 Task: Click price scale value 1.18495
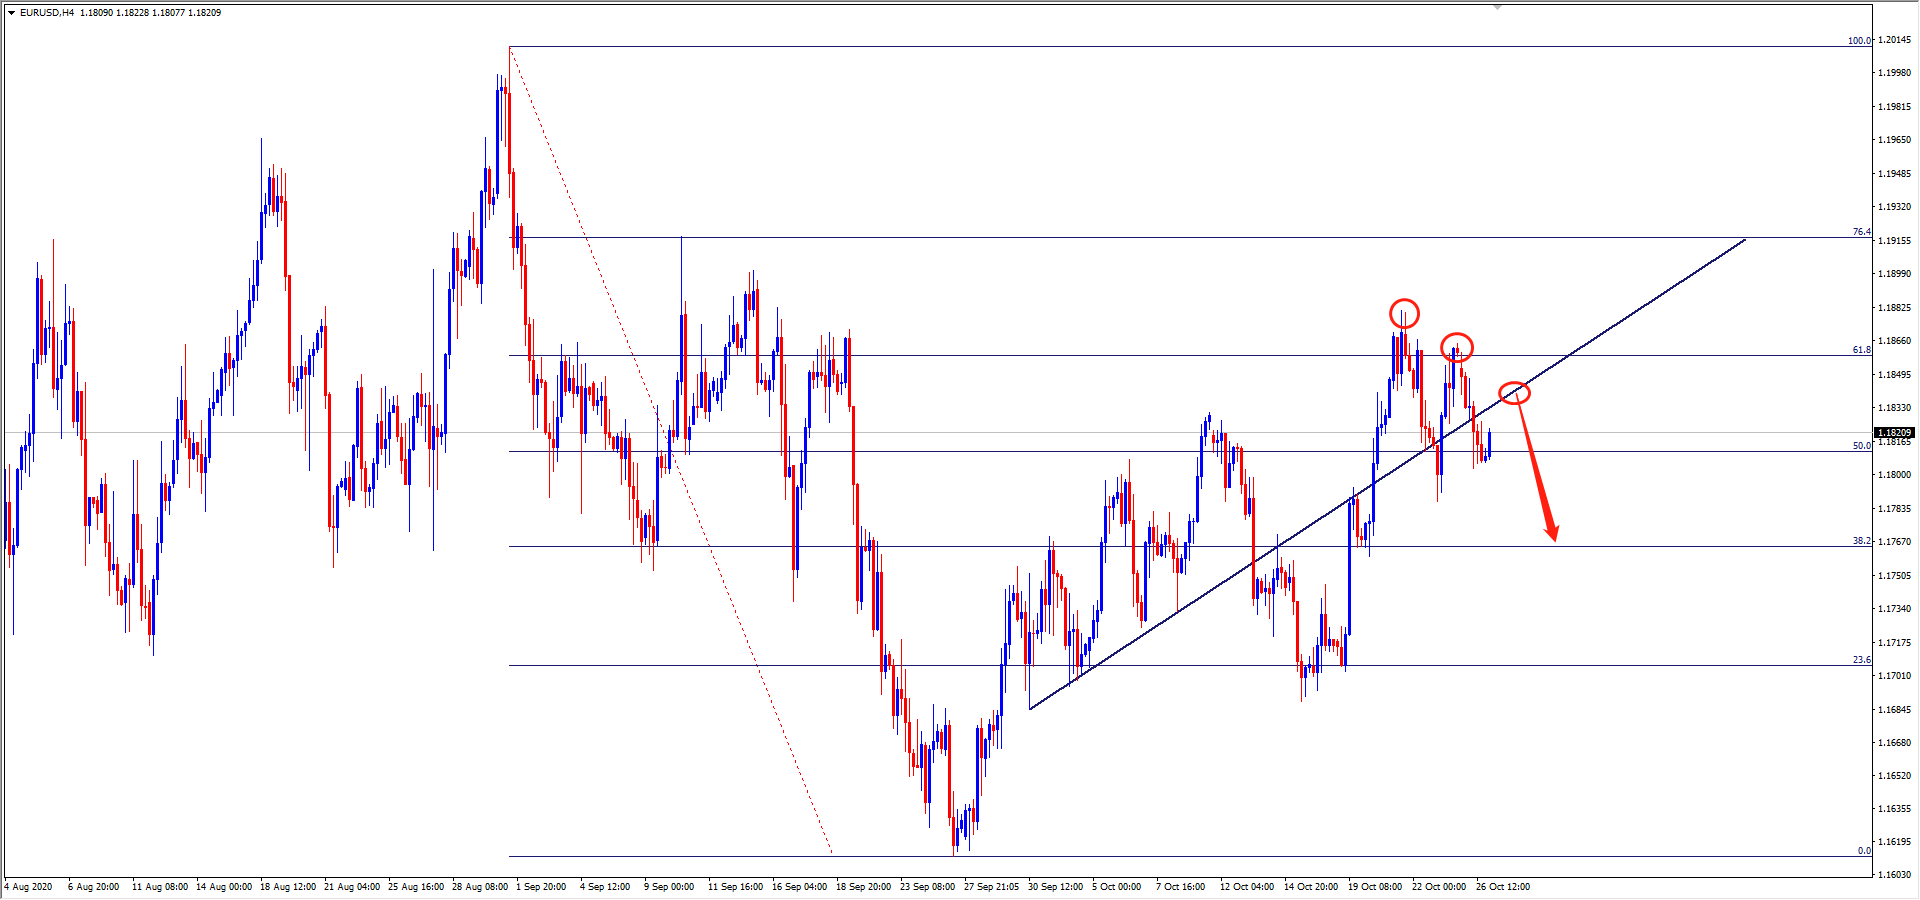point(1895,375)
